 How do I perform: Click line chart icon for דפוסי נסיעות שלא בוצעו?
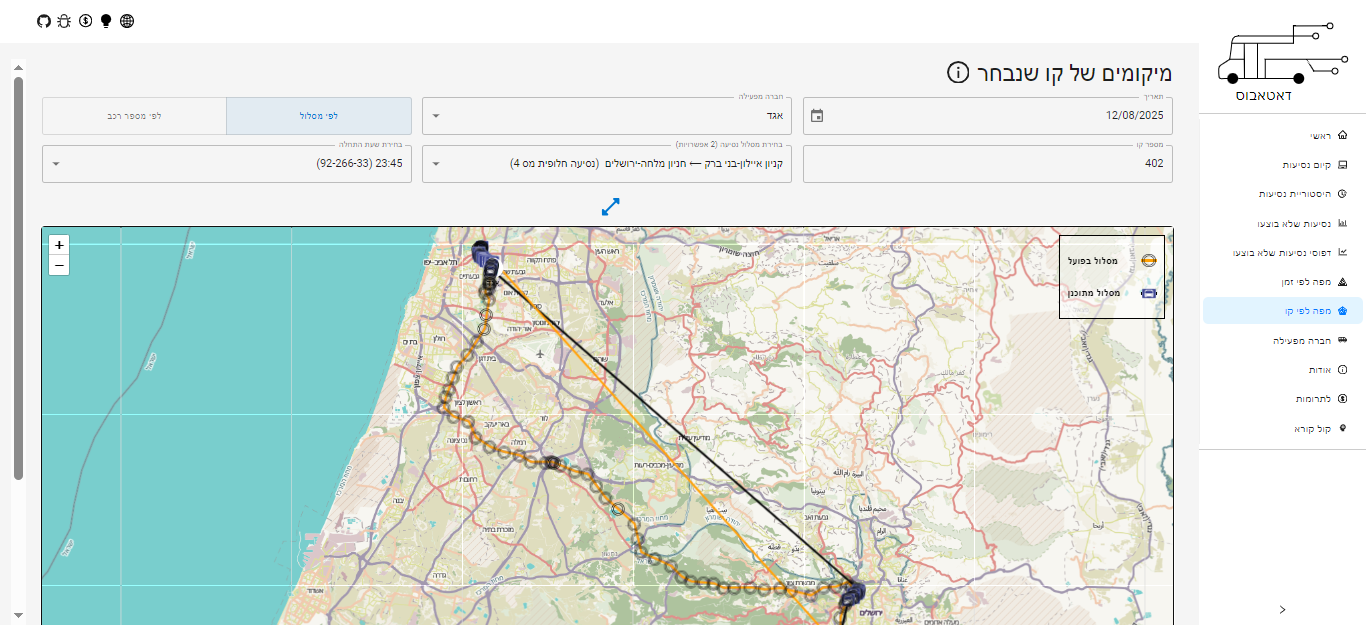(1342, 252)
